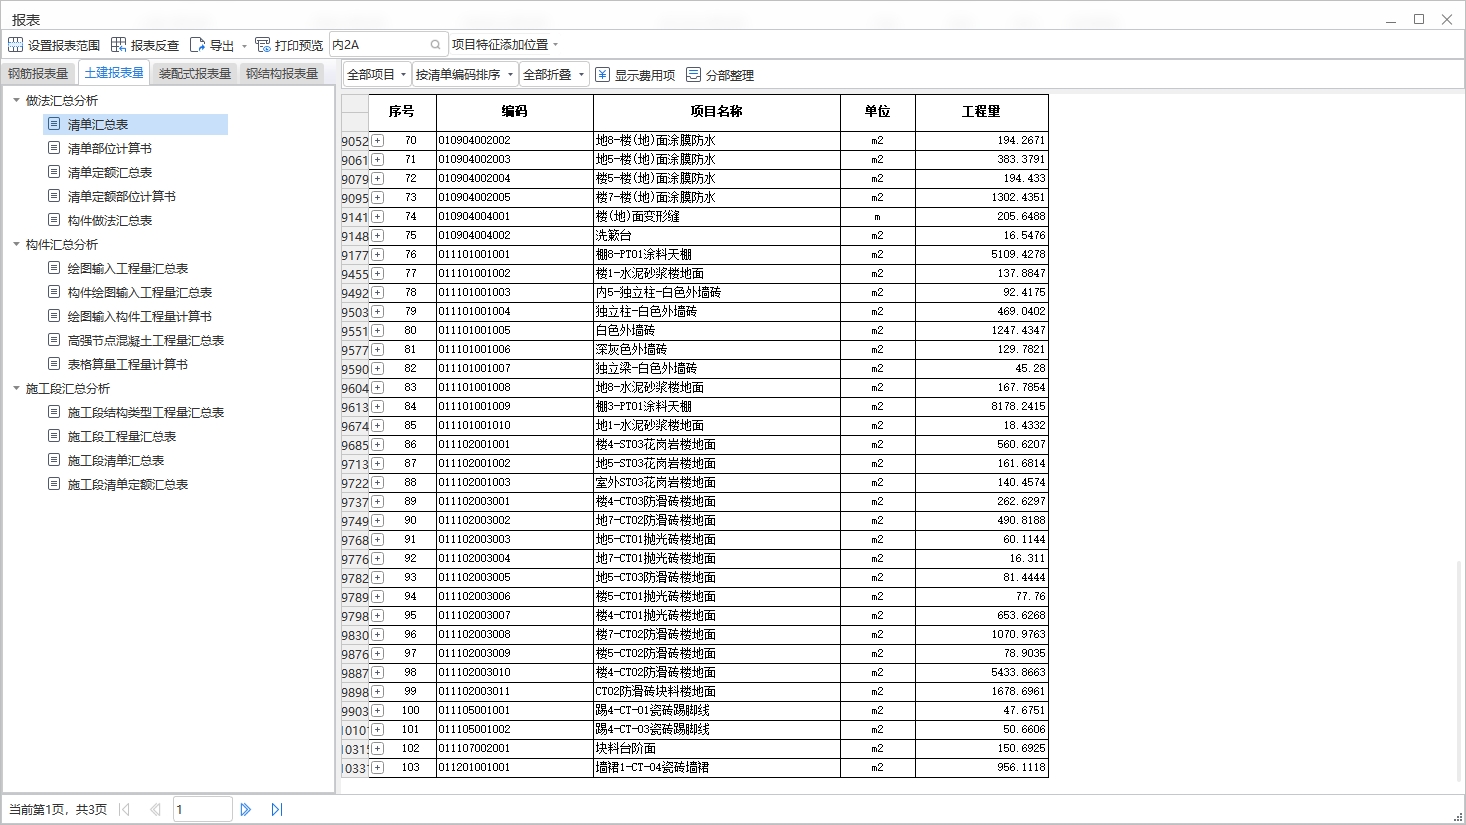
Task: Click the 项目名称 column header
Action: [x=716, y=112]
